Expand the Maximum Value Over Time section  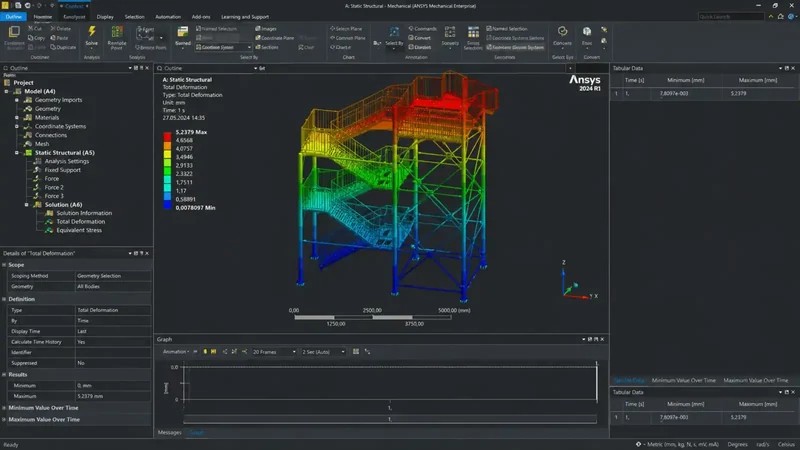coord(4,419)
